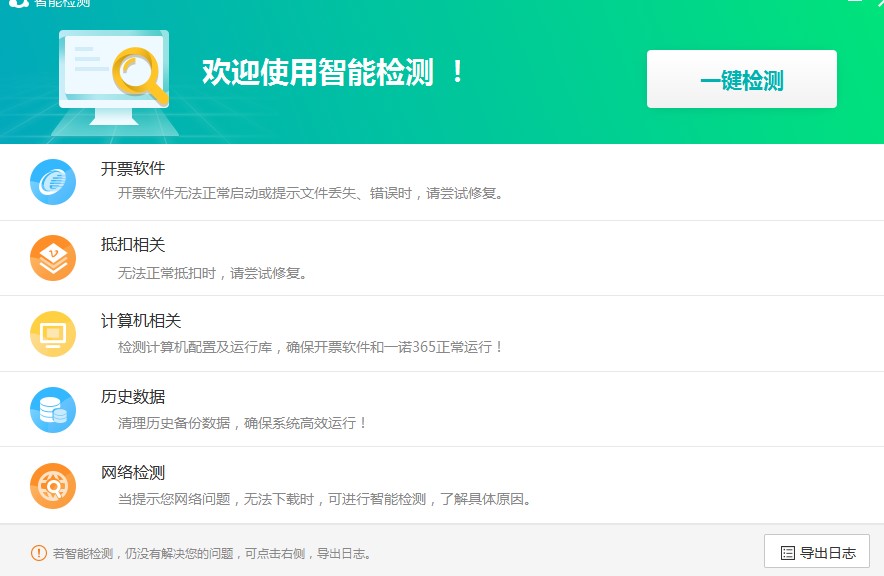Click the blue 历史数据 database icon
This screenshot has width=884, height=576.
[53, 410]
